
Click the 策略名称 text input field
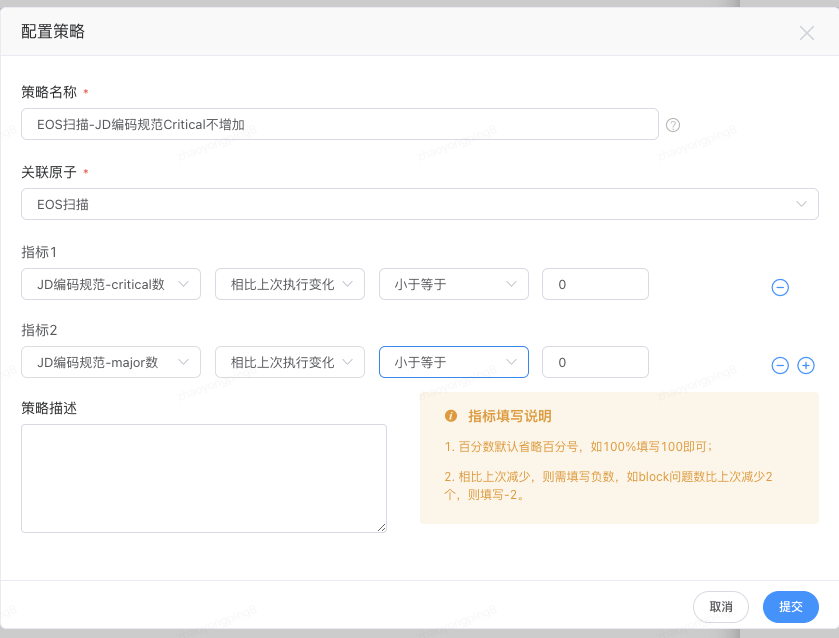[339, 124]
